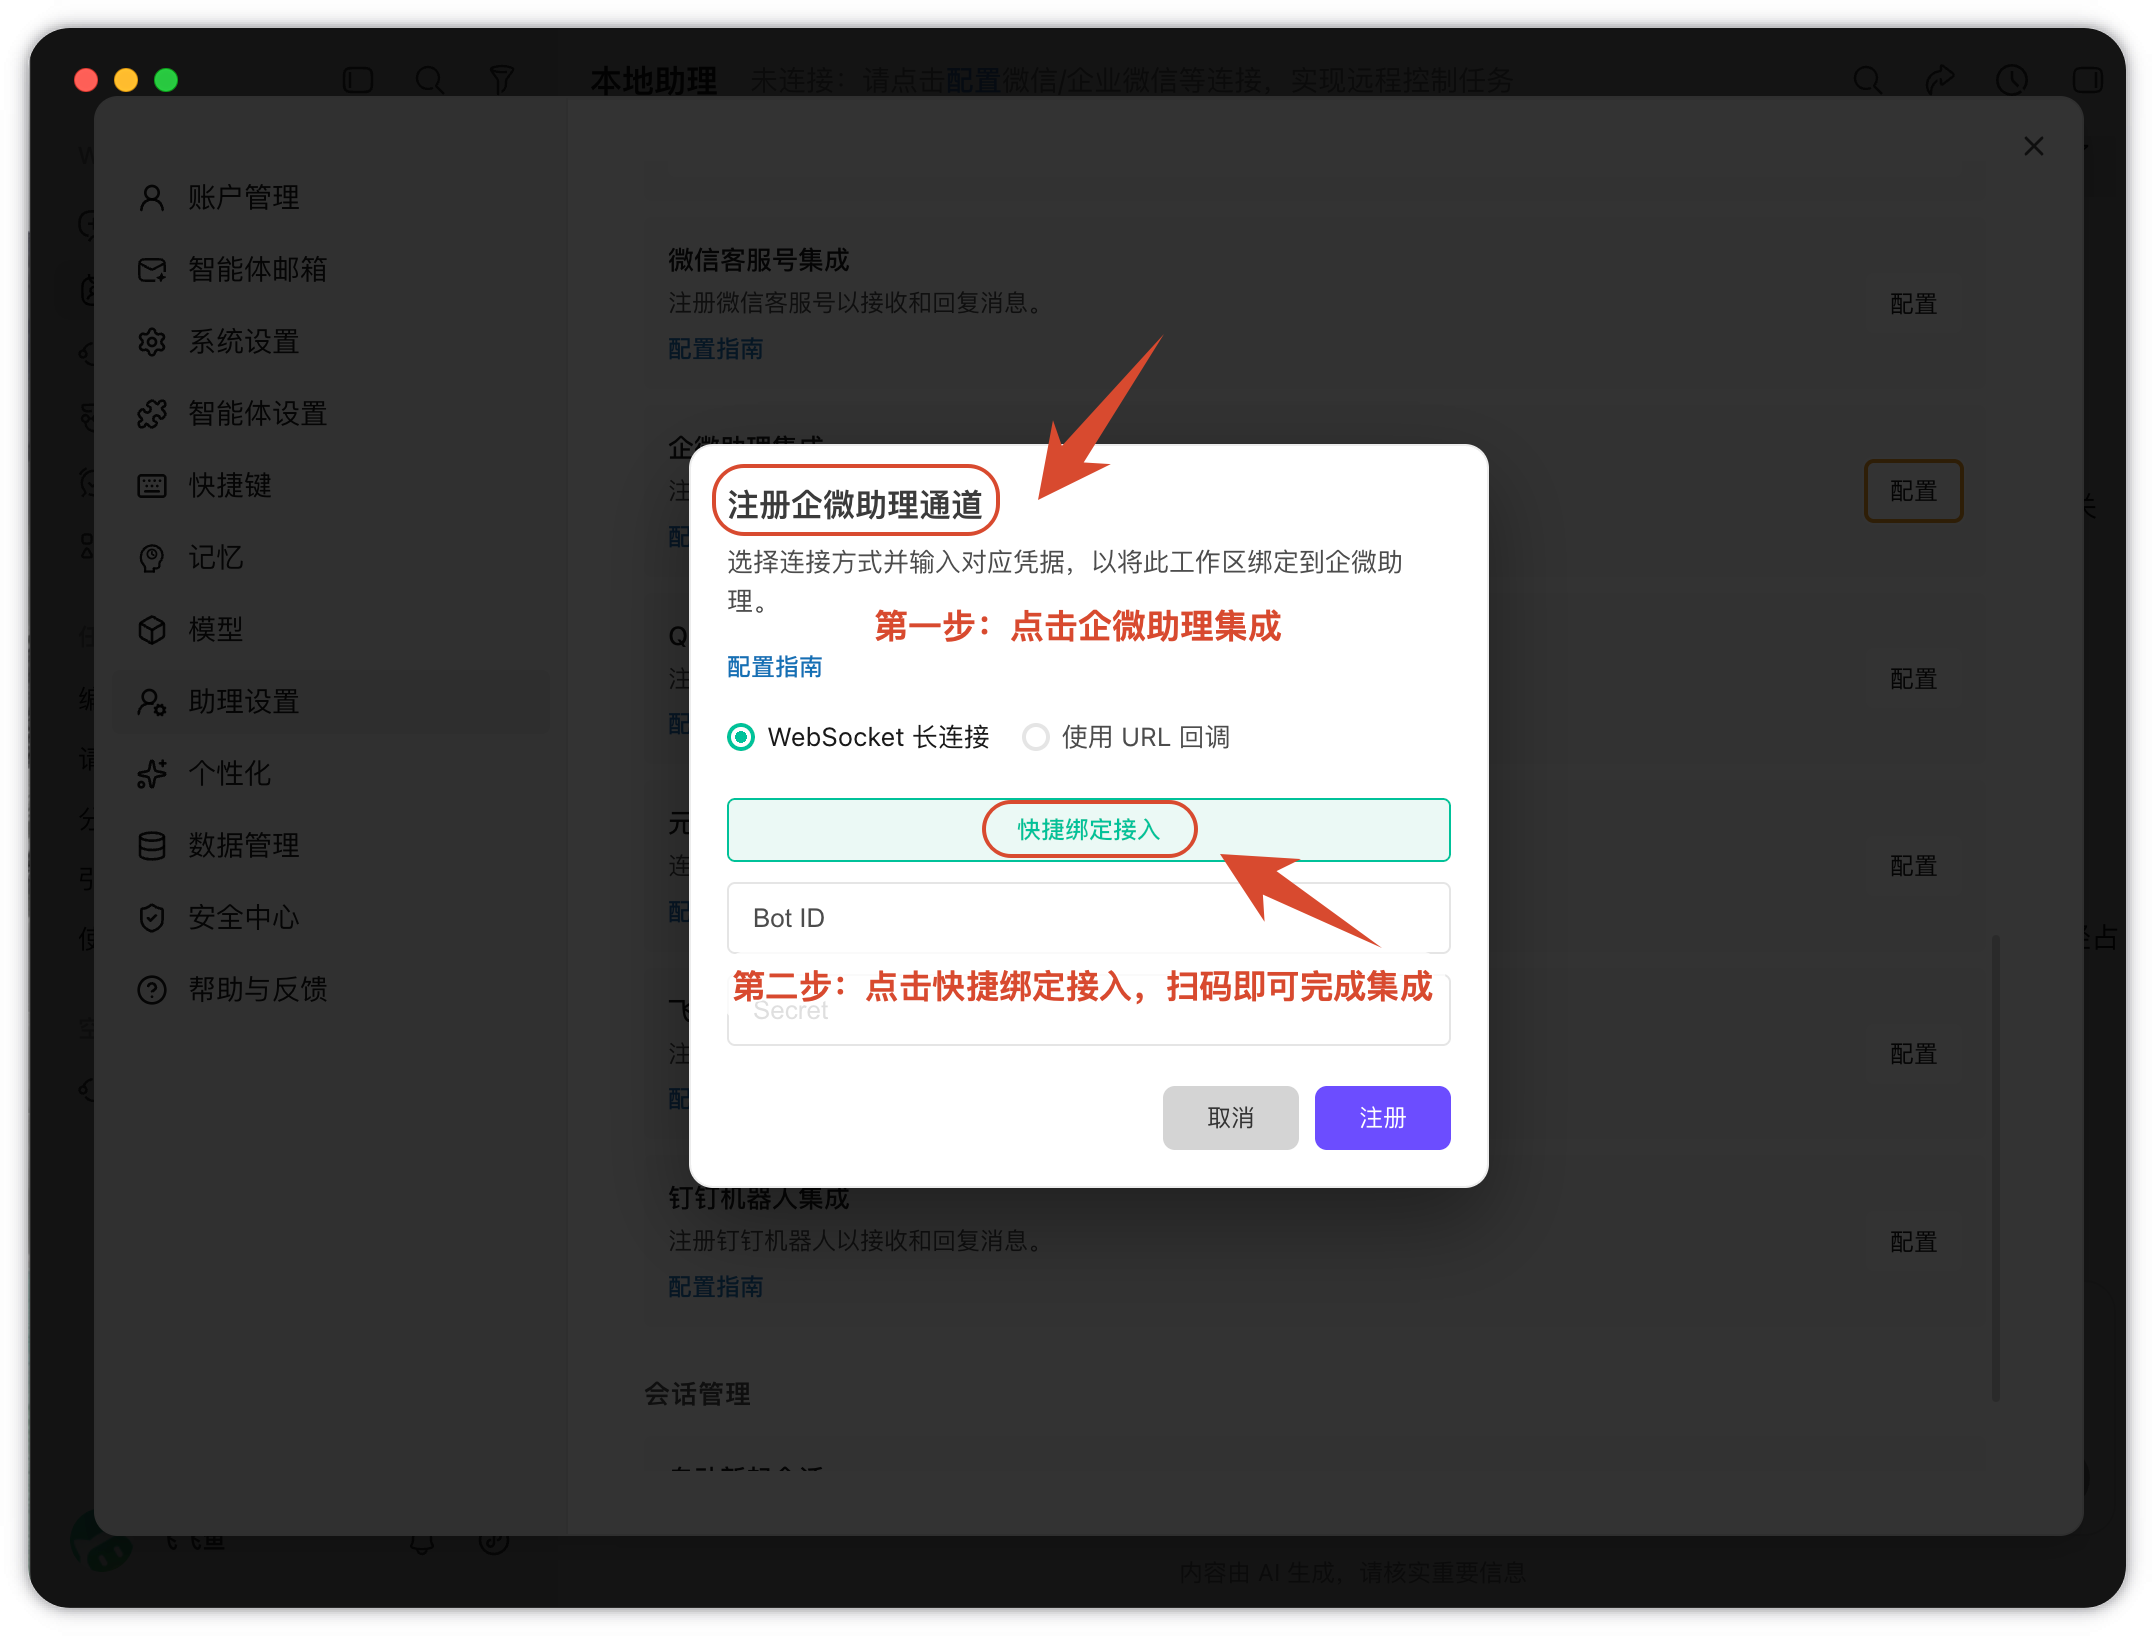The height and width of the screenshot is (1636, 2154).
Task: Click the 数据管理 database icon
Action: coord(152,846)
